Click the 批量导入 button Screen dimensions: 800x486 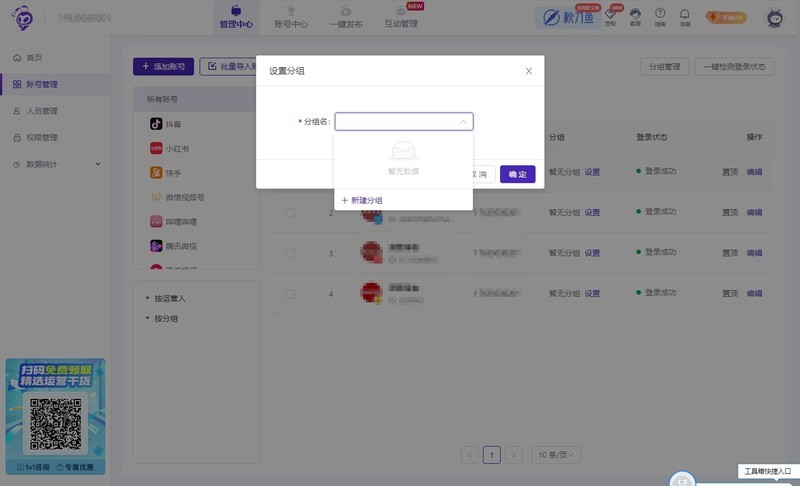click(228, 66)
